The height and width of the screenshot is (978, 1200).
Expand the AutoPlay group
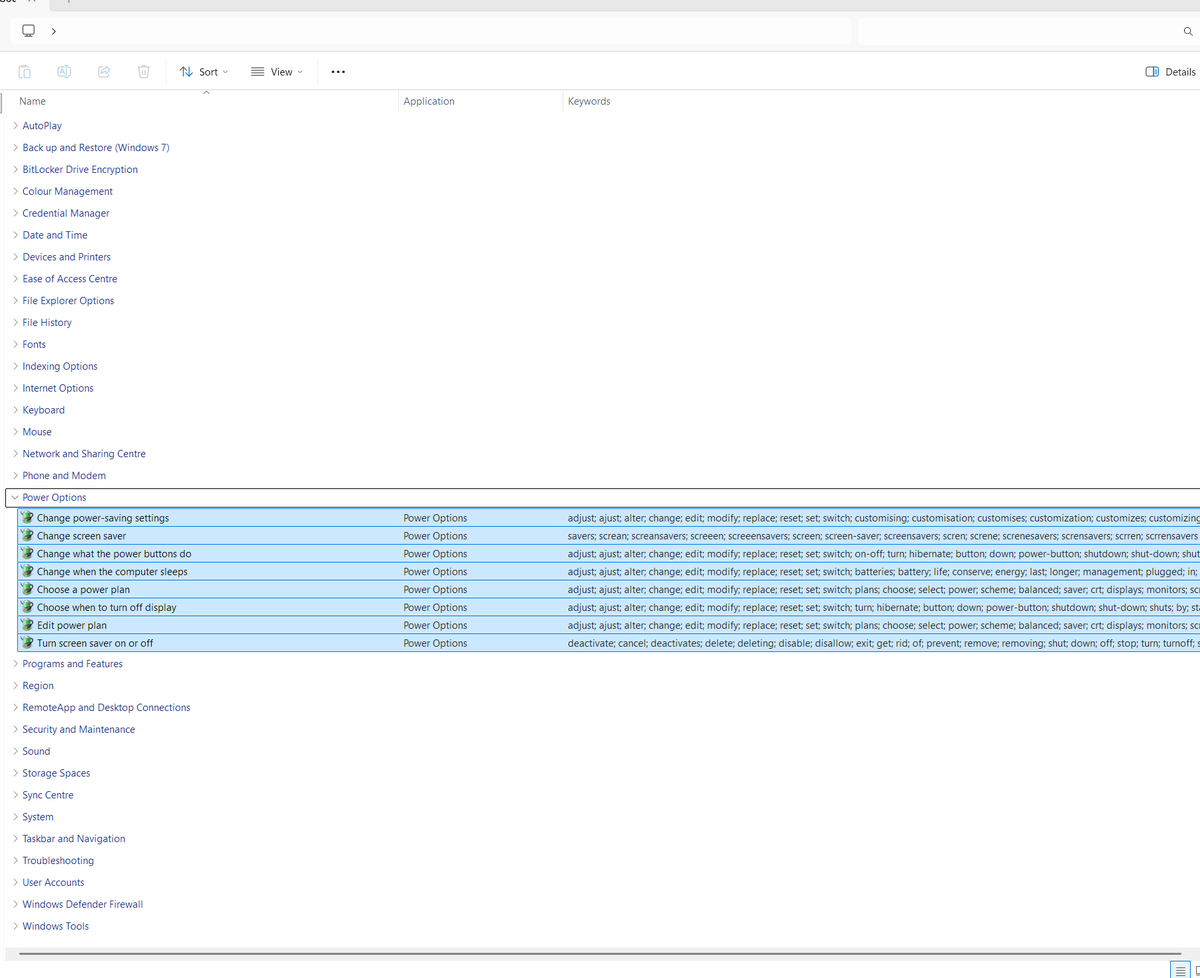15,126
